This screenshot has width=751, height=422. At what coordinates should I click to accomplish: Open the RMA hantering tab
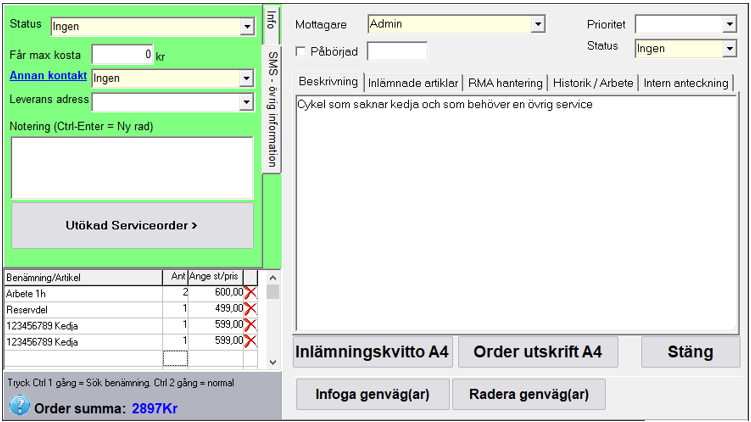505,83
